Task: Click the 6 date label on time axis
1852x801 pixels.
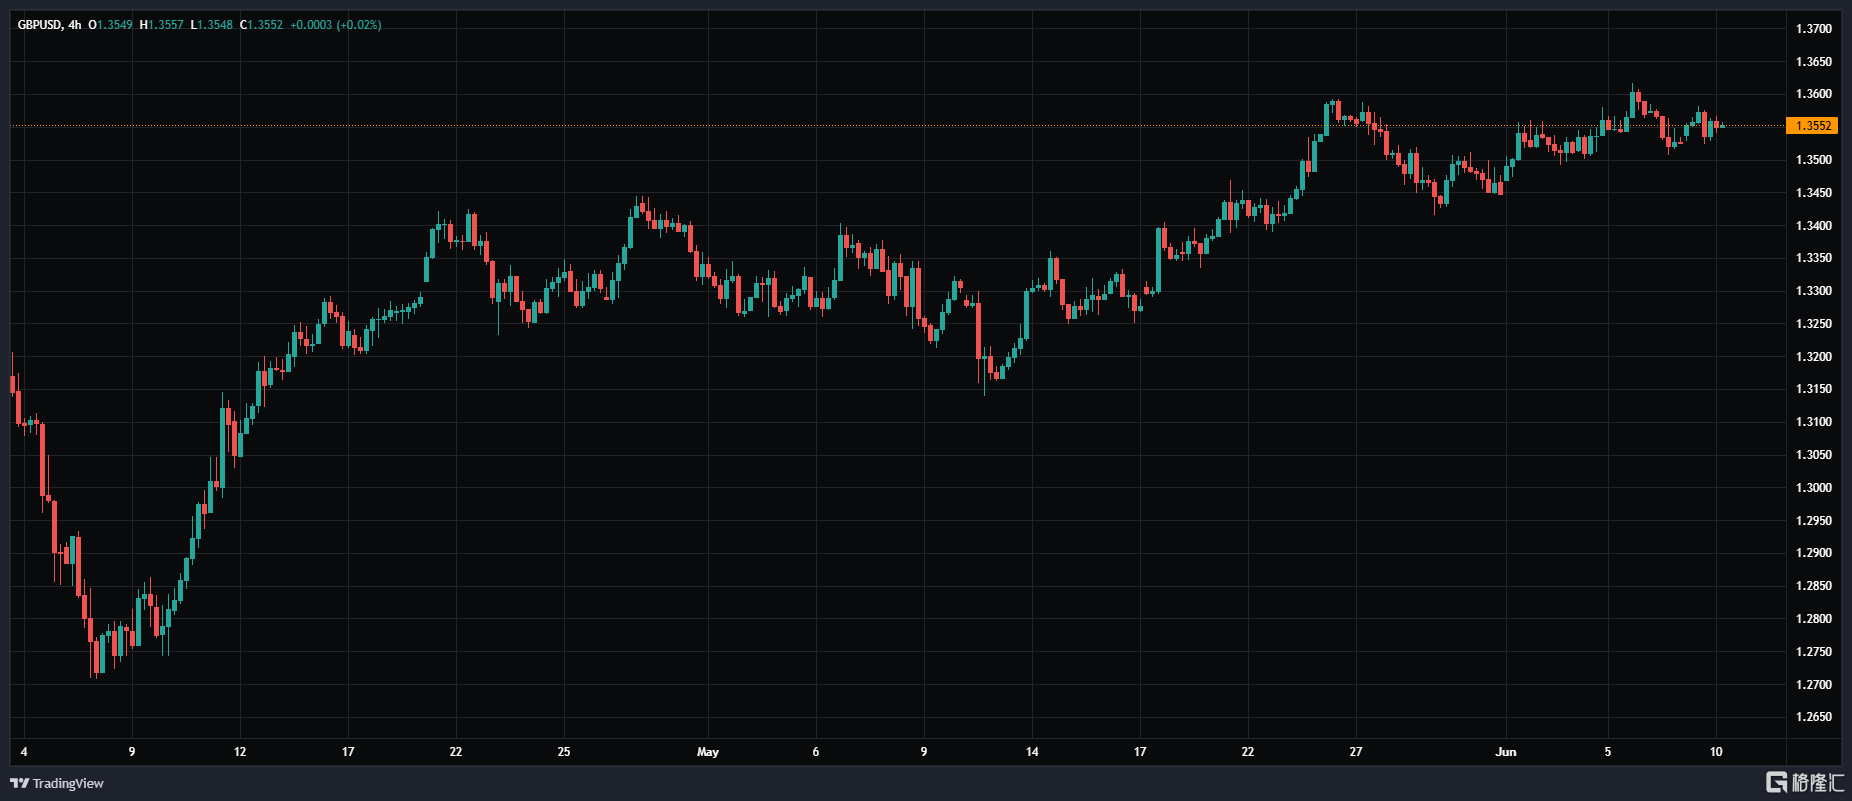Action: point(816,752)
